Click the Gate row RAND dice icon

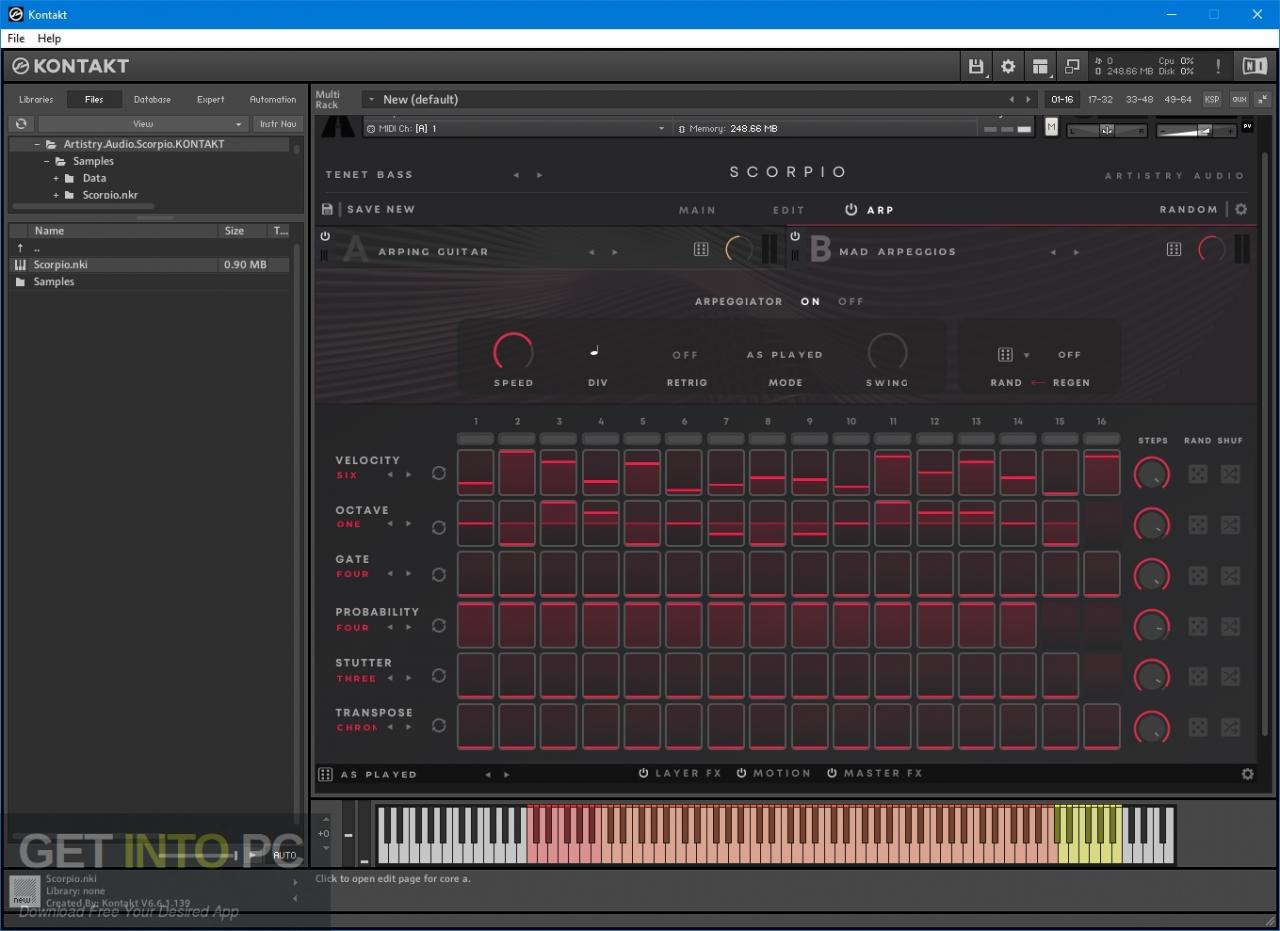coord(1197,576)
